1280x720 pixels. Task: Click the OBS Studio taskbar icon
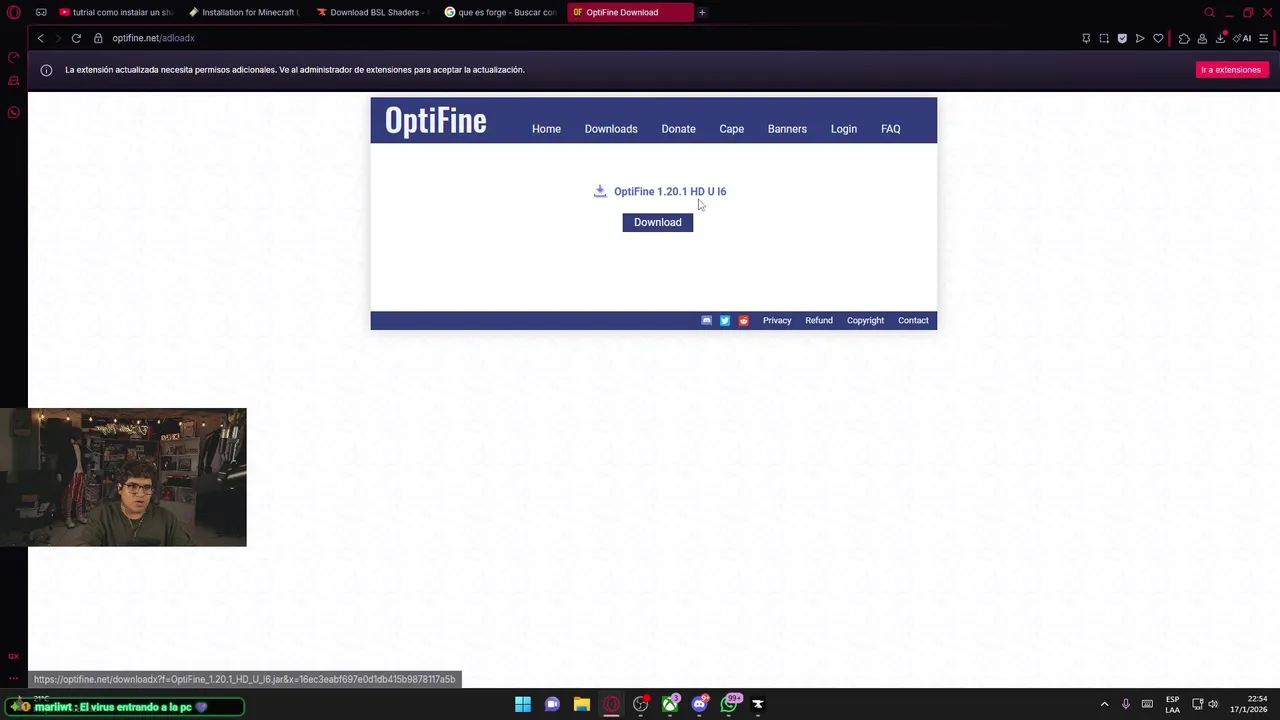tap(641, 704)
